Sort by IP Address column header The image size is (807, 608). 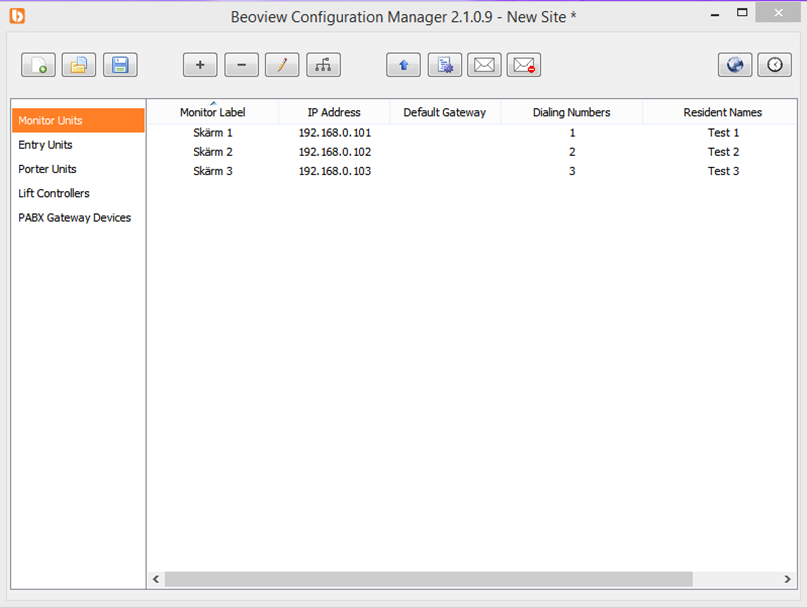334,112
